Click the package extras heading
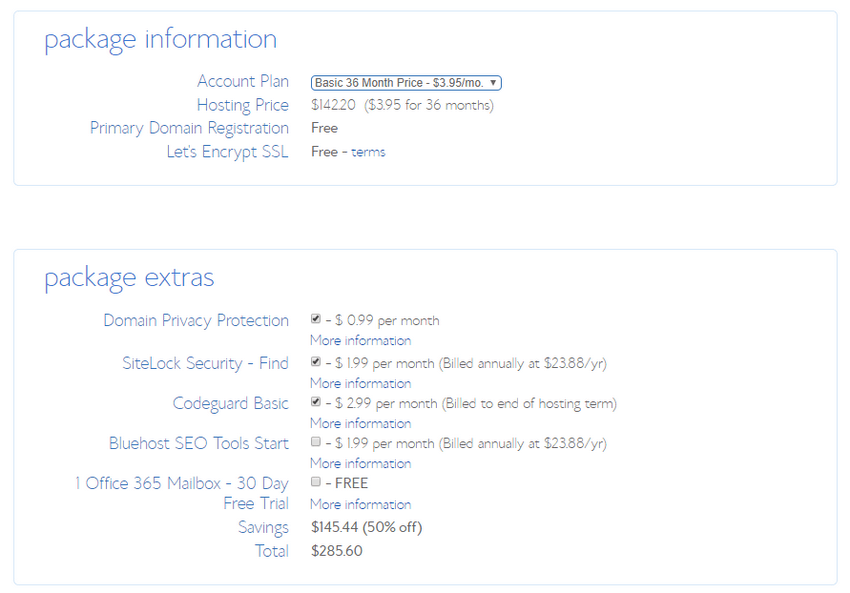This screenshot has width=850, height=593. coord(129,278)
